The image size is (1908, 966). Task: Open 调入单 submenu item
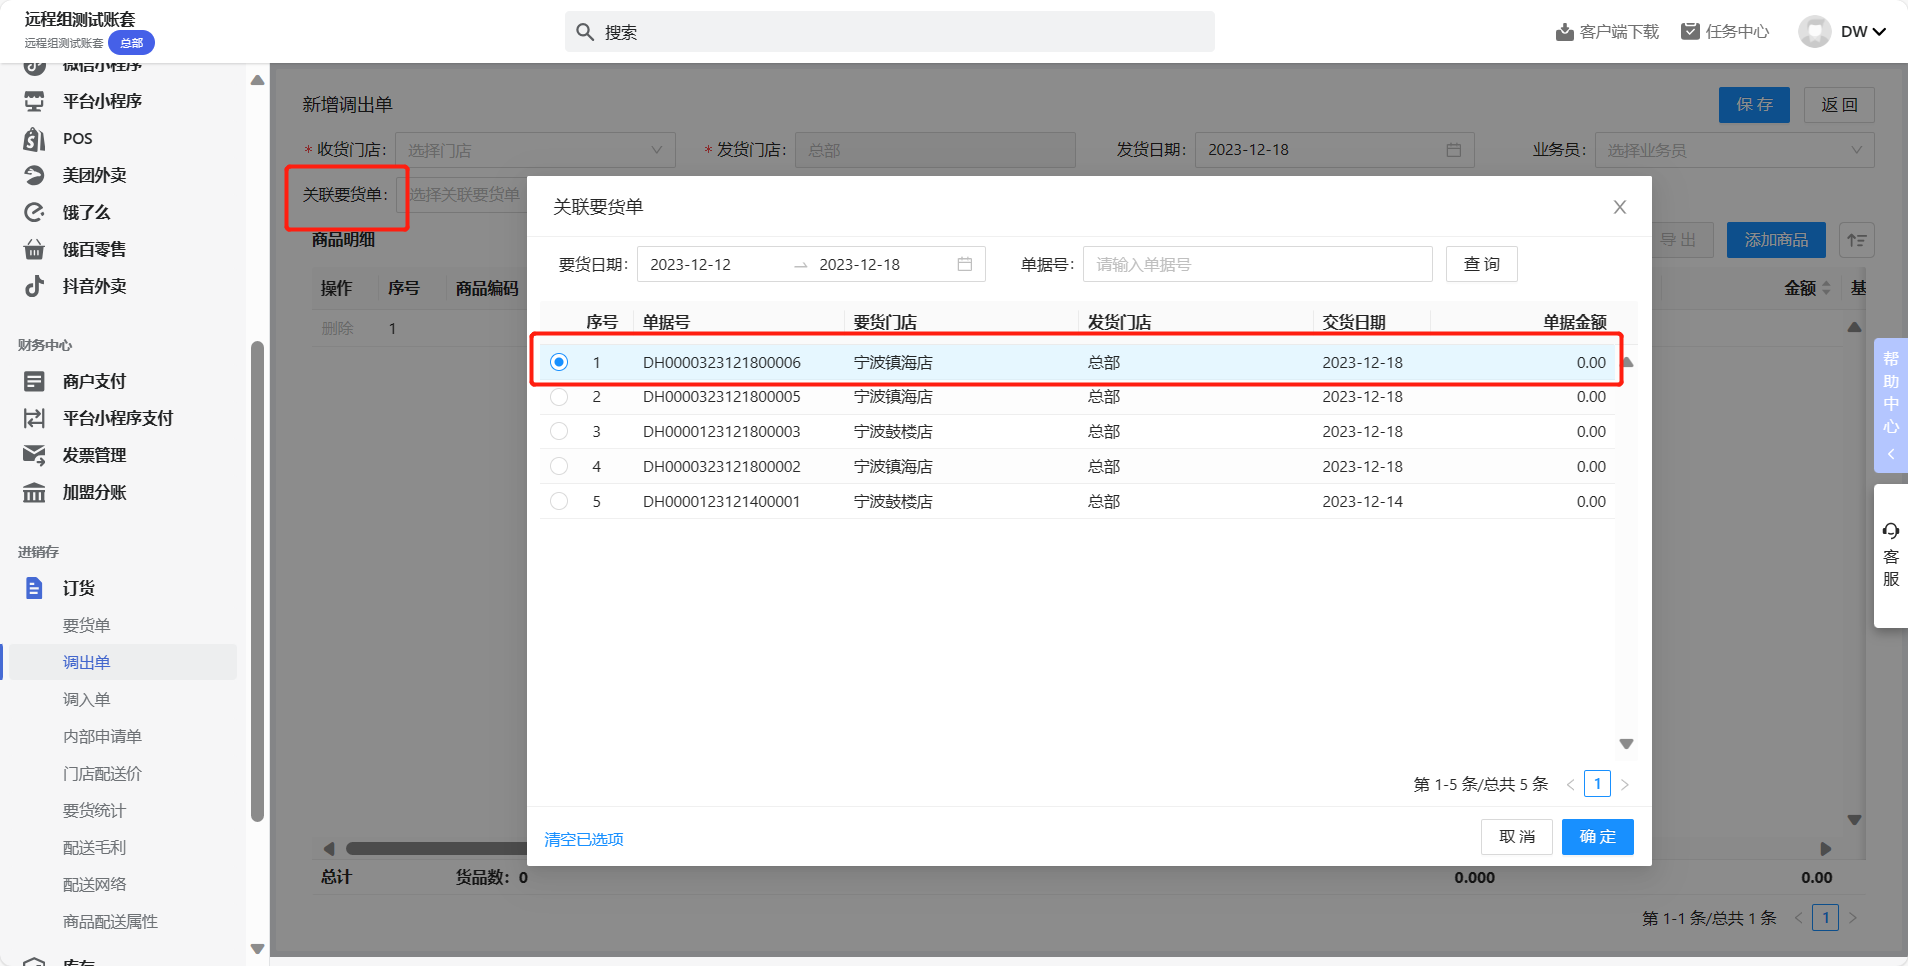click(x=86, y=699)
